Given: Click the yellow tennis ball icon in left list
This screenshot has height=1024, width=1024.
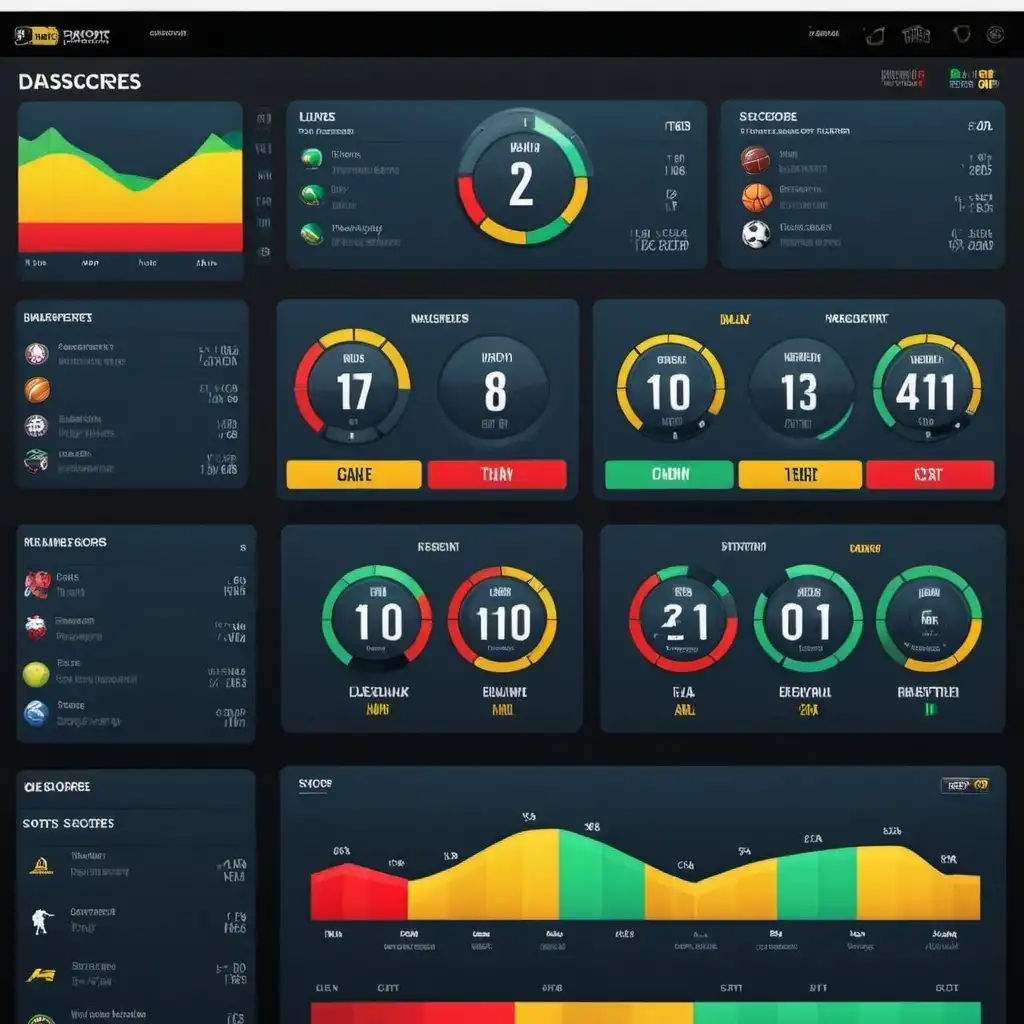Looking at the screenshot, I should (x=36, y=674).
